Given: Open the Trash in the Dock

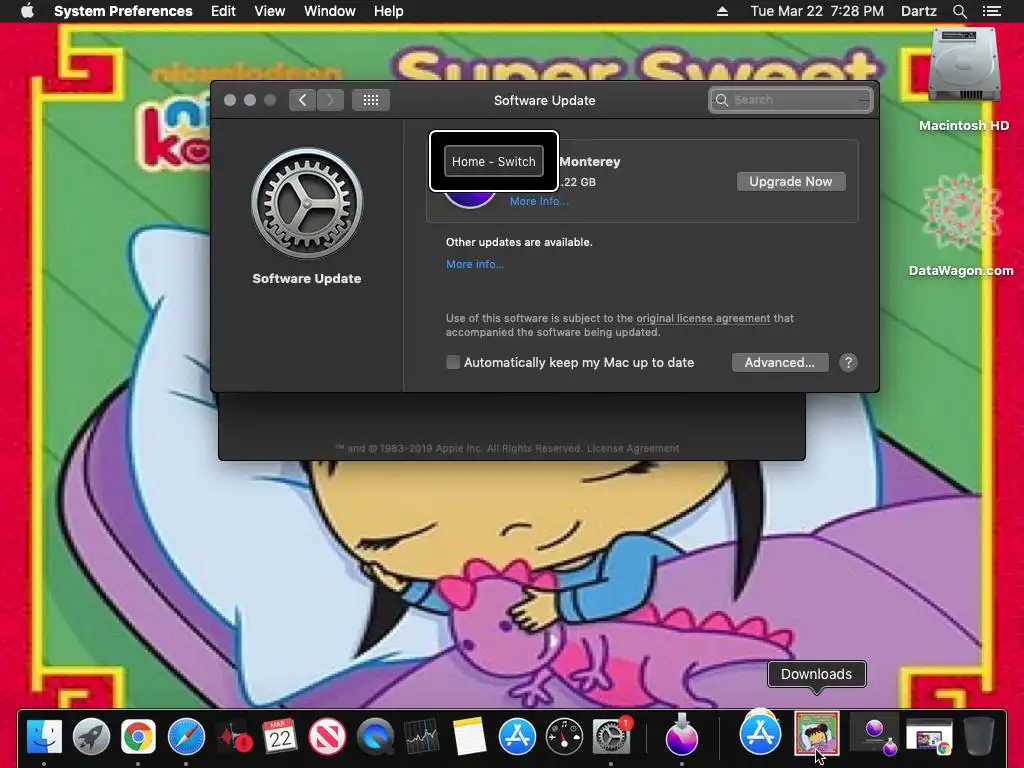Looking at the screenshot, I should pyautogui.click(x=978, y=737).
